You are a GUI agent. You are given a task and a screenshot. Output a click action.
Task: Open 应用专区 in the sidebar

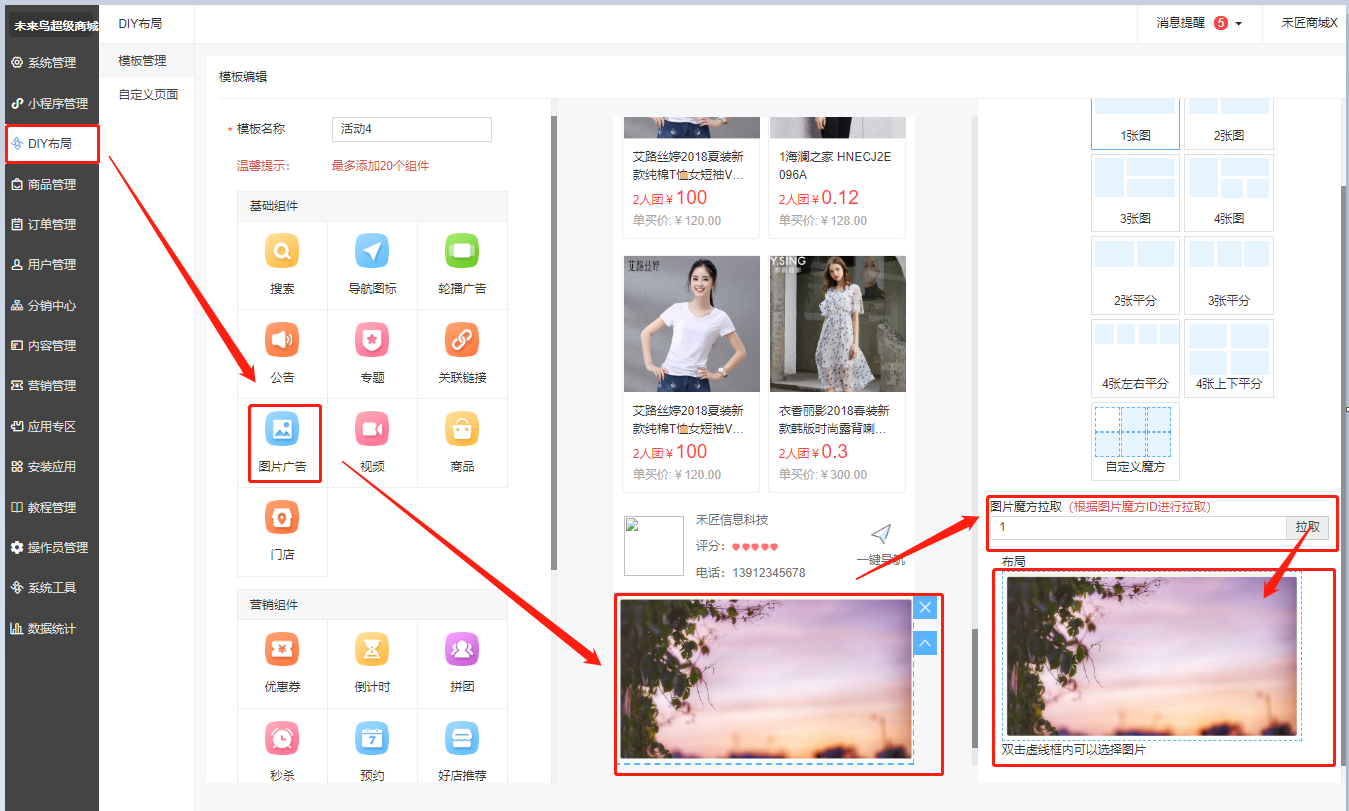[50, 426]
